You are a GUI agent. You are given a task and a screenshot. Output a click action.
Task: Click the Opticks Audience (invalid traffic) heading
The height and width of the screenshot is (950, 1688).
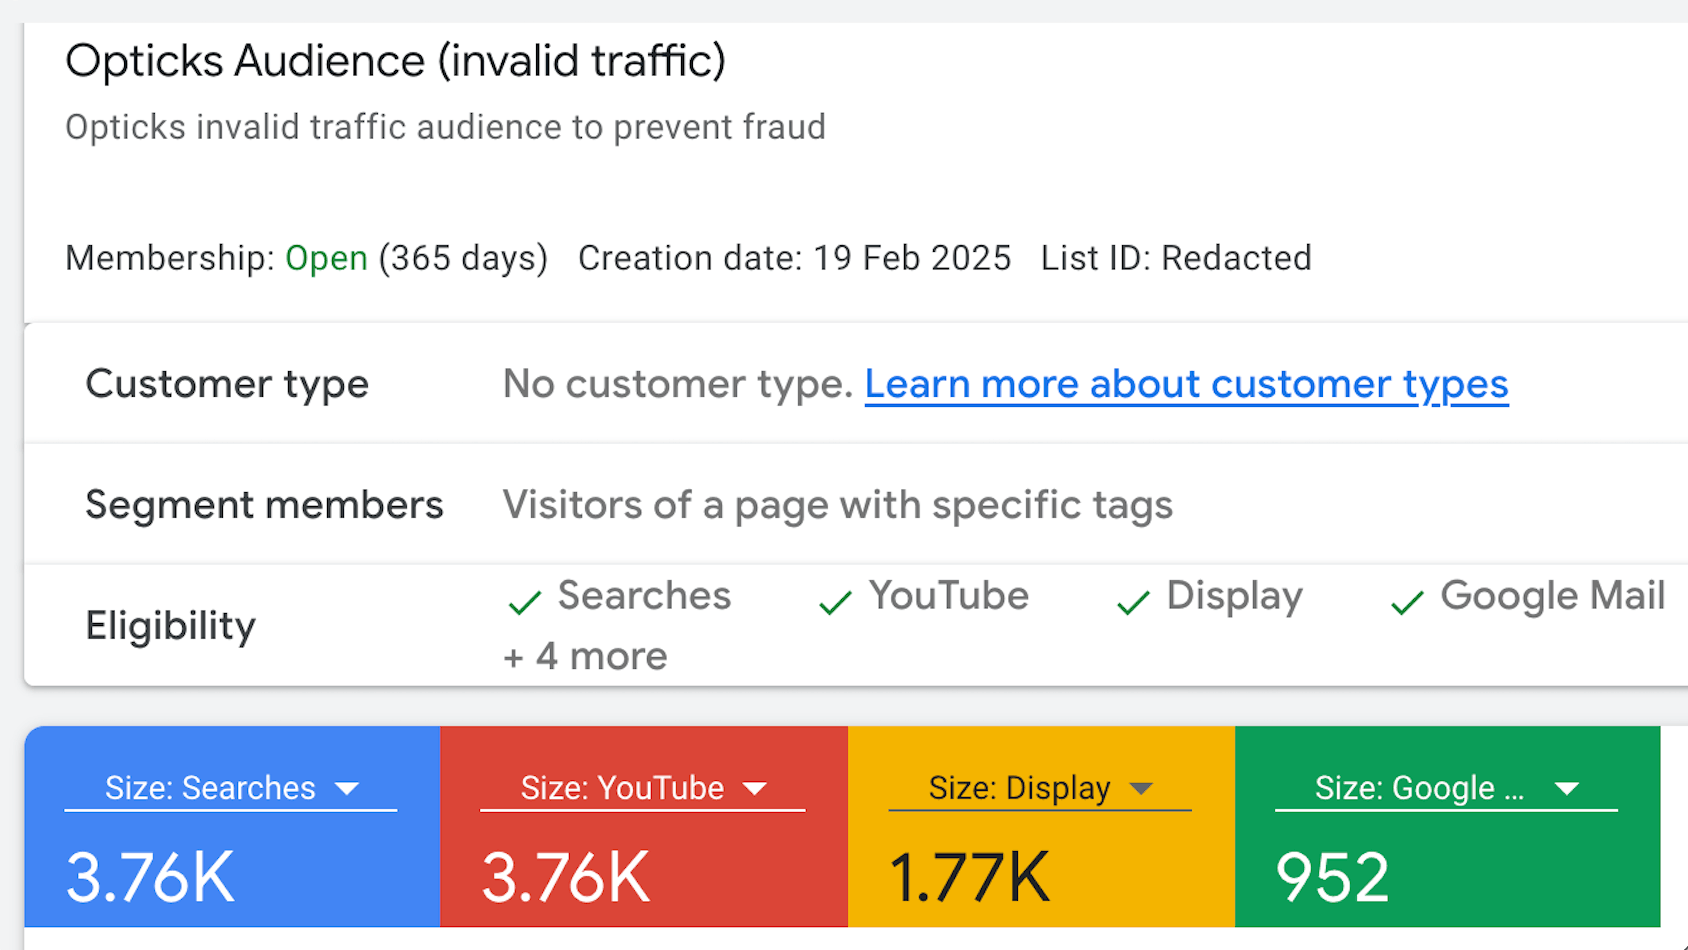tap(395, 61)
